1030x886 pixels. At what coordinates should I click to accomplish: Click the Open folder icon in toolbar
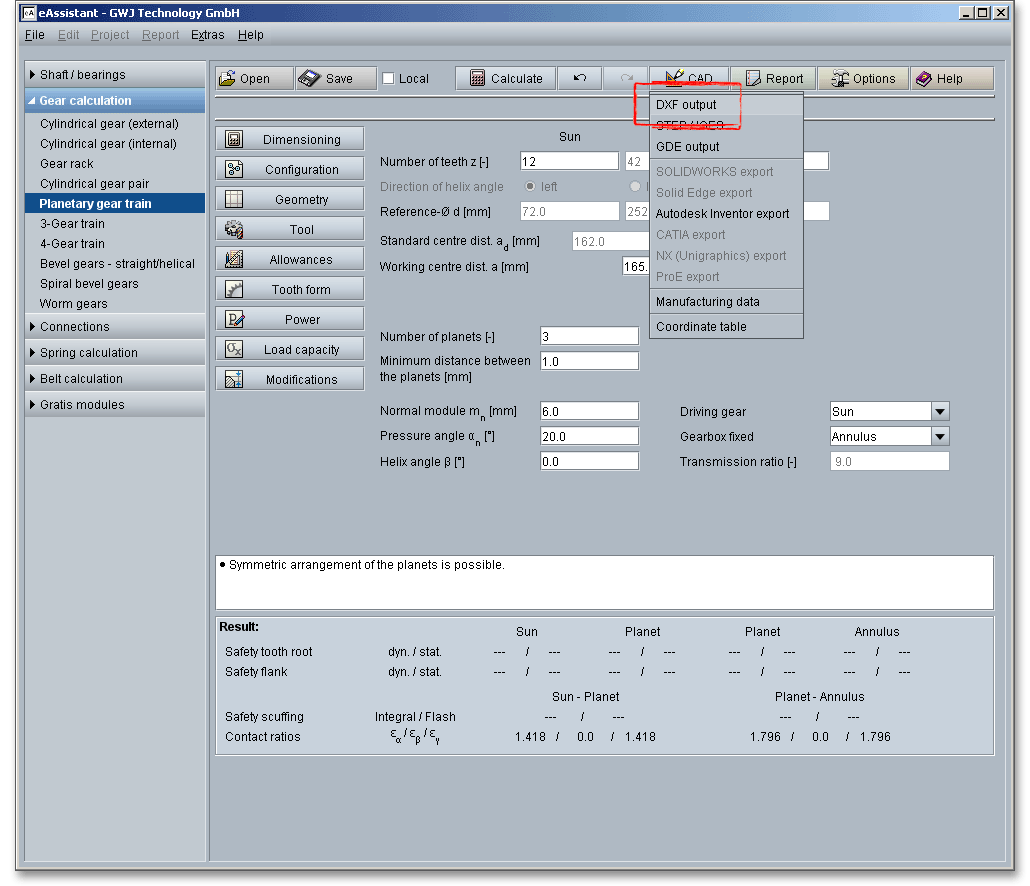[x=227, y=79]
